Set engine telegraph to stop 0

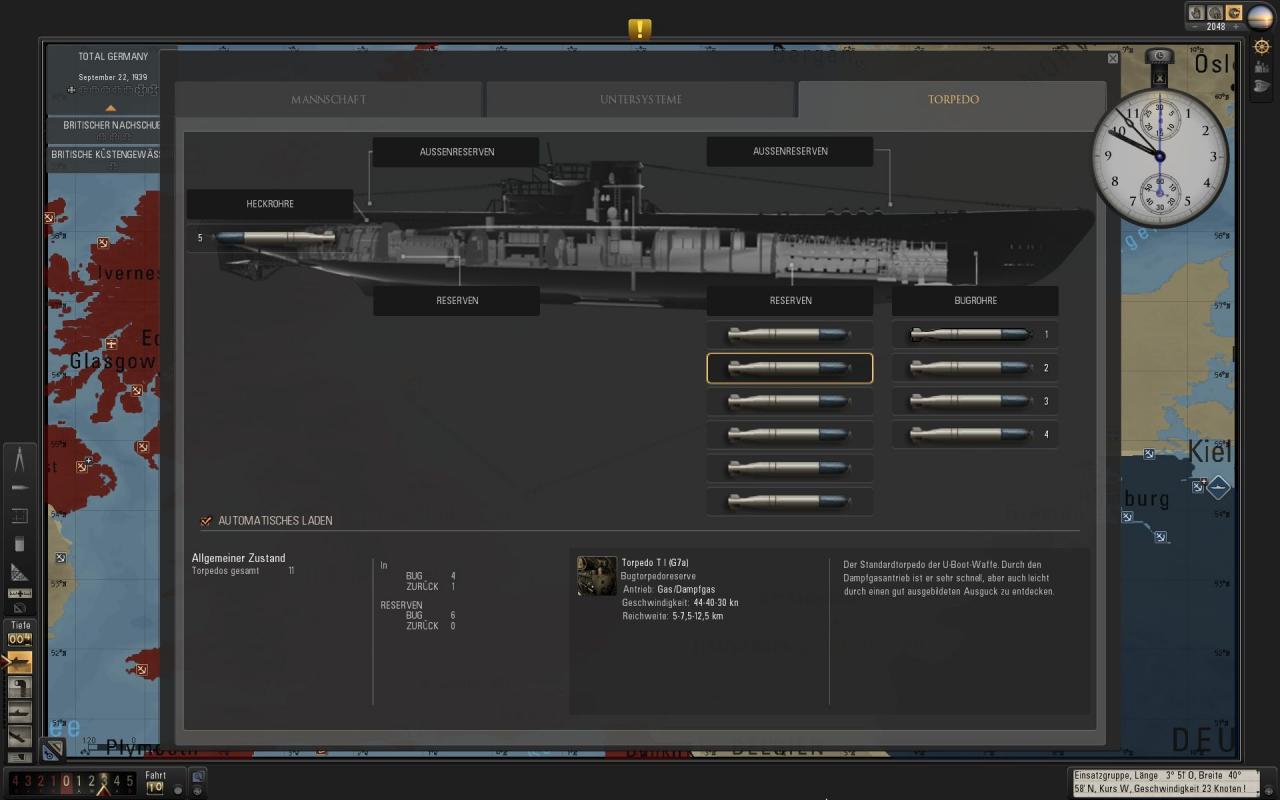[66, 781]
